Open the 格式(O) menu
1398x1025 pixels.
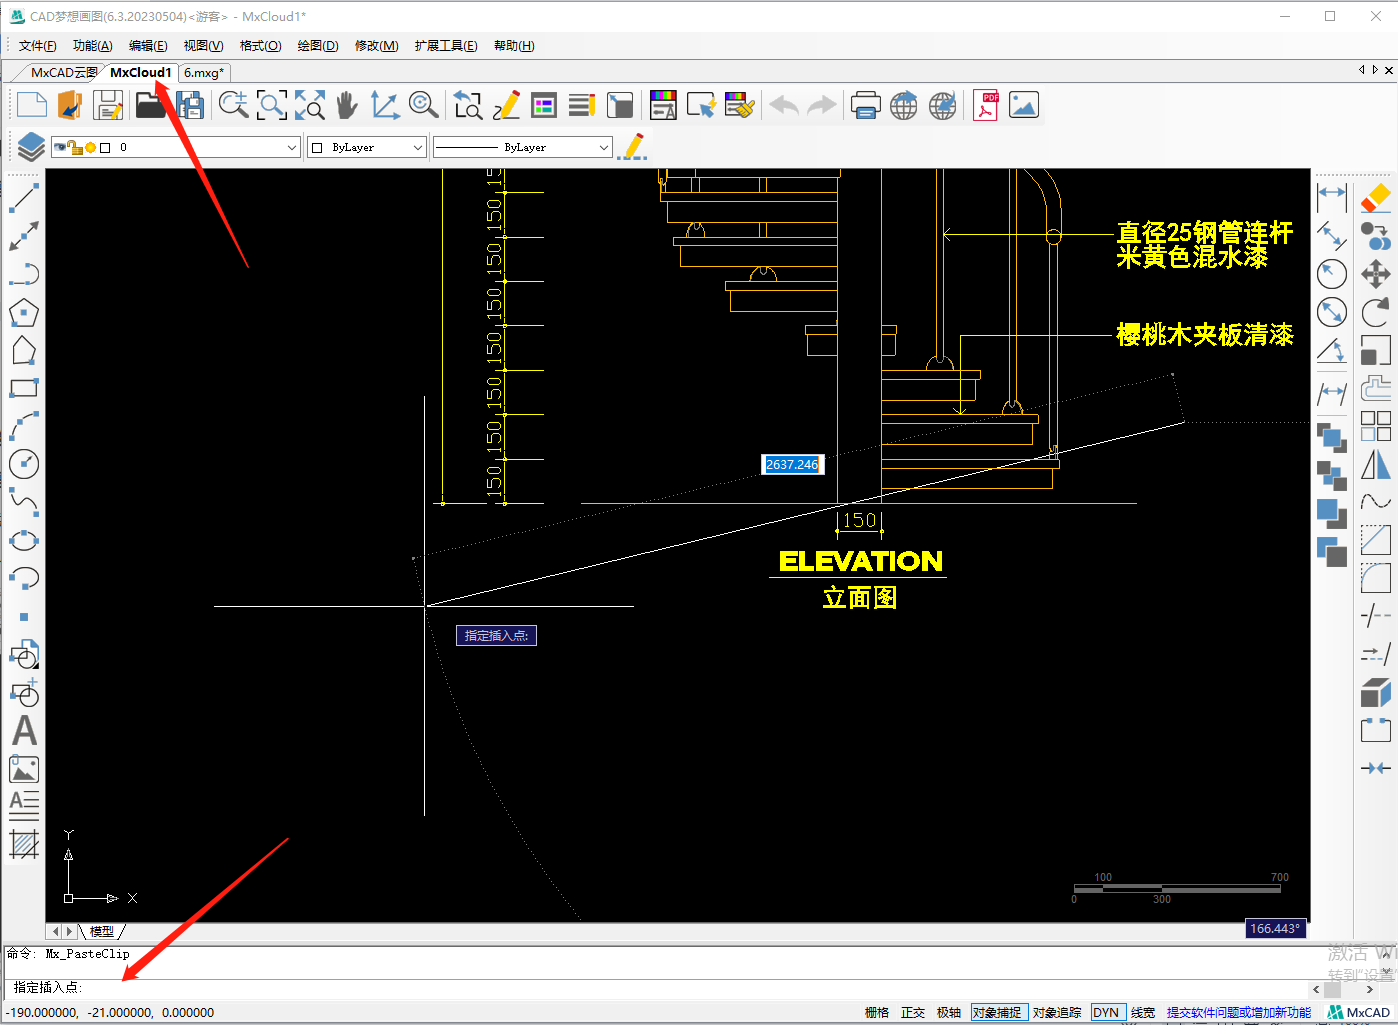tap(260, 46)
